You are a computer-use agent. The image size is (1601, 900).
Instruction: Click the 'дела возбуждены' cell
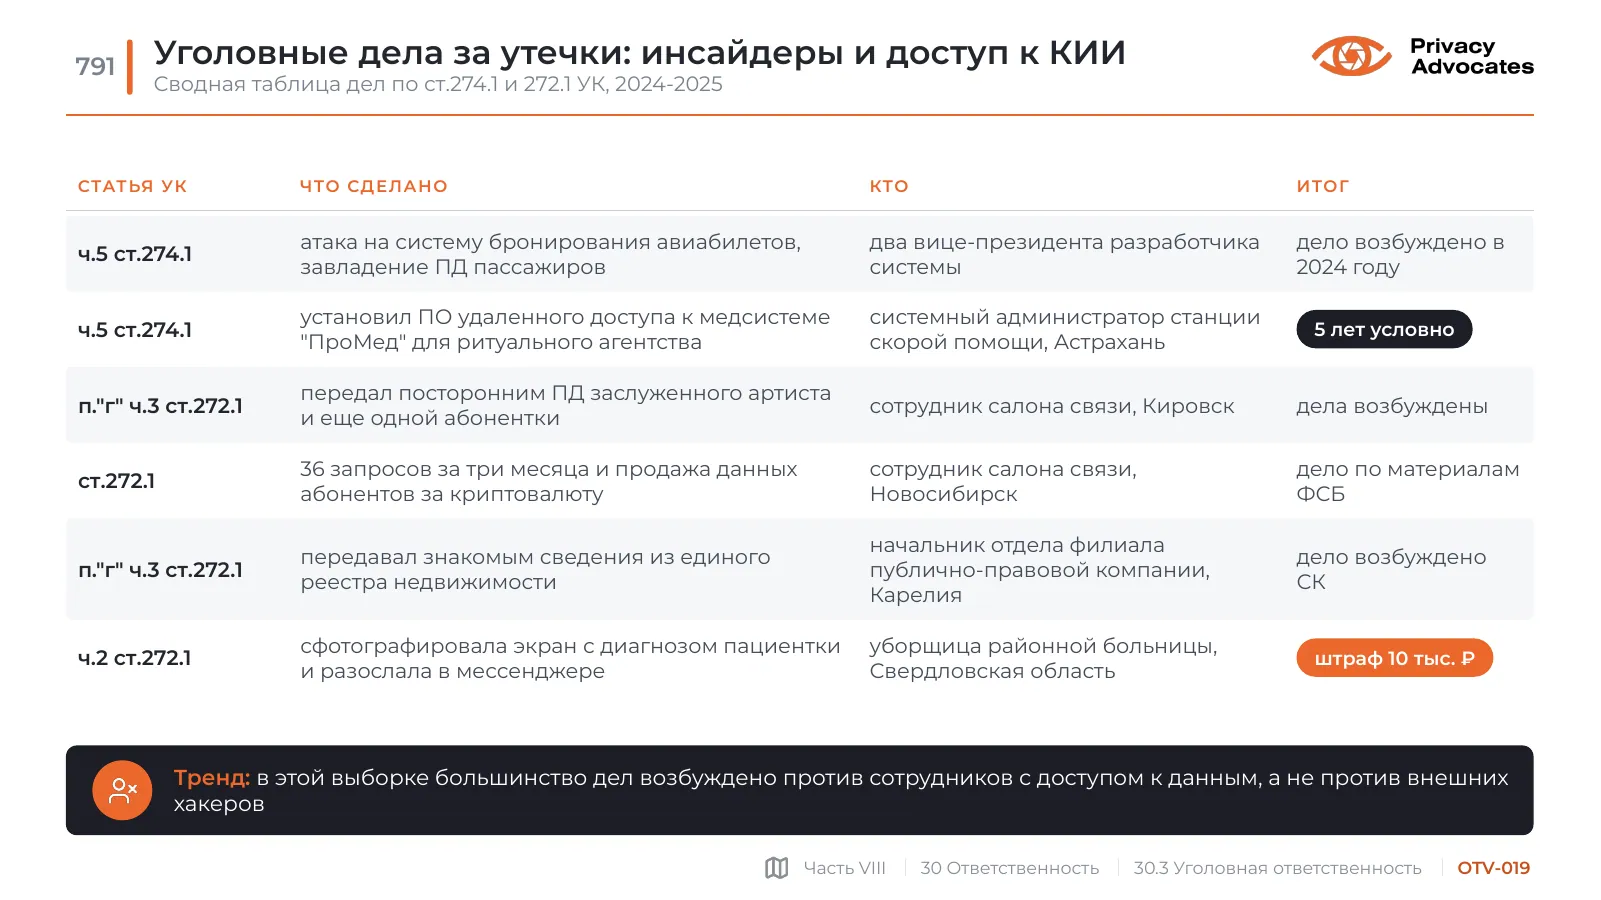(x=1392, y=406)
